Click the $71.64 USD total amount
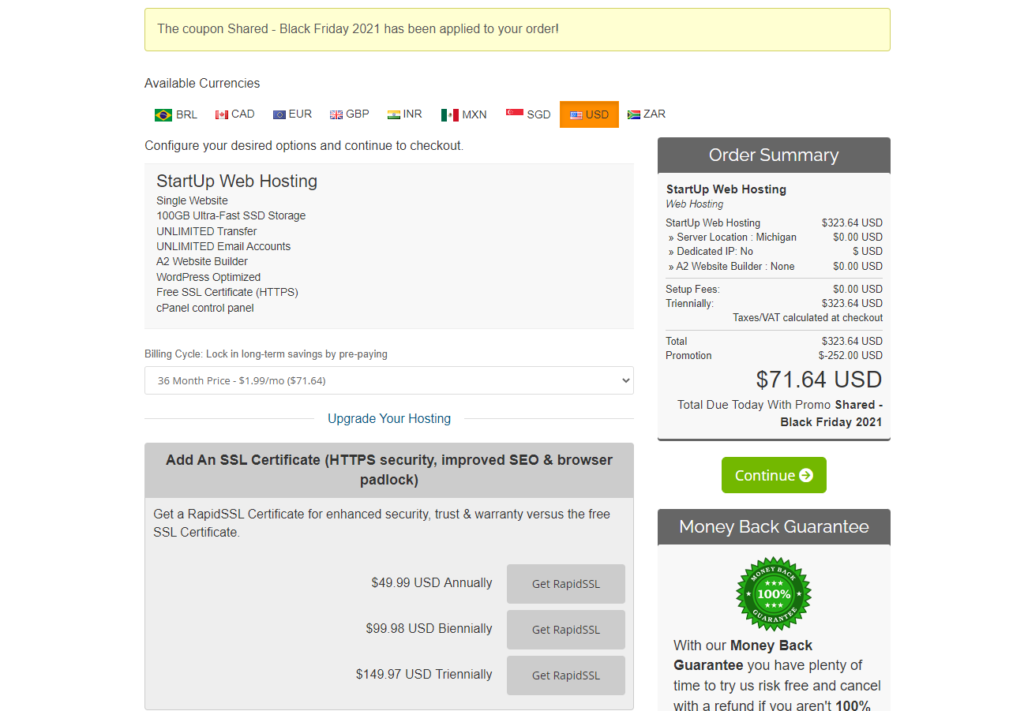The height and width of the screenshot is (711, 1024). click(x=818, y=379)
